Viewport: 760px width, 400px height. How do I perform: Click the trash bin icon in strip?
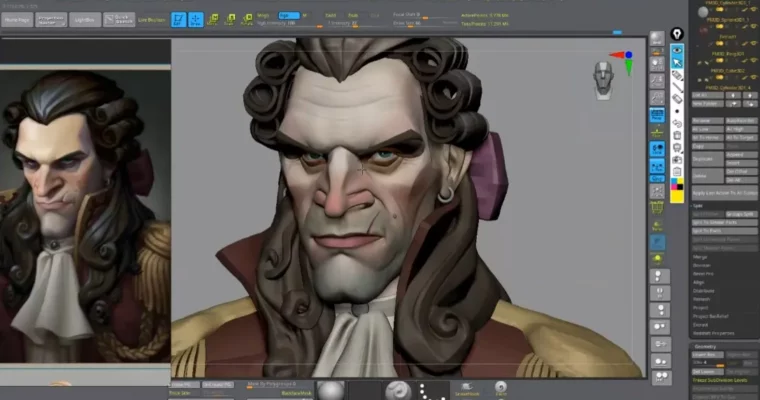677,135
